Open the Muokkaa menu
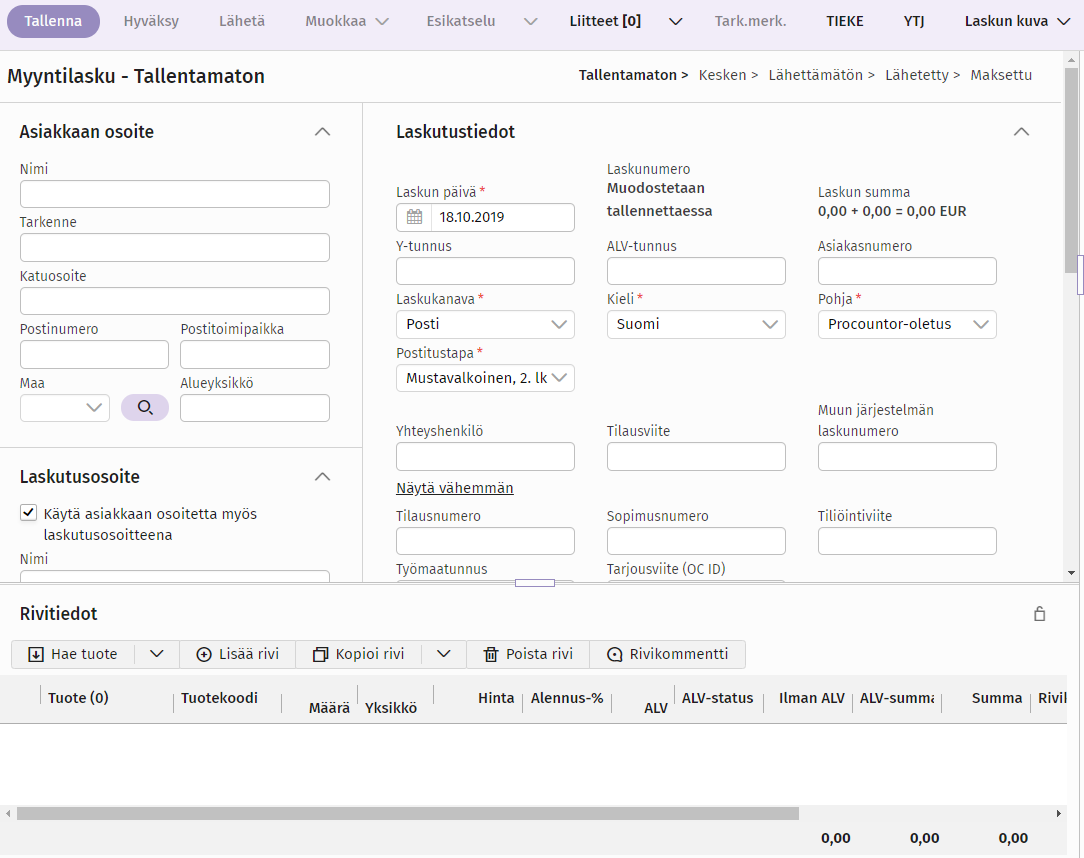The width and height of the screenshot is (1084, 858). pyautogui.click(x=346, y=21)
